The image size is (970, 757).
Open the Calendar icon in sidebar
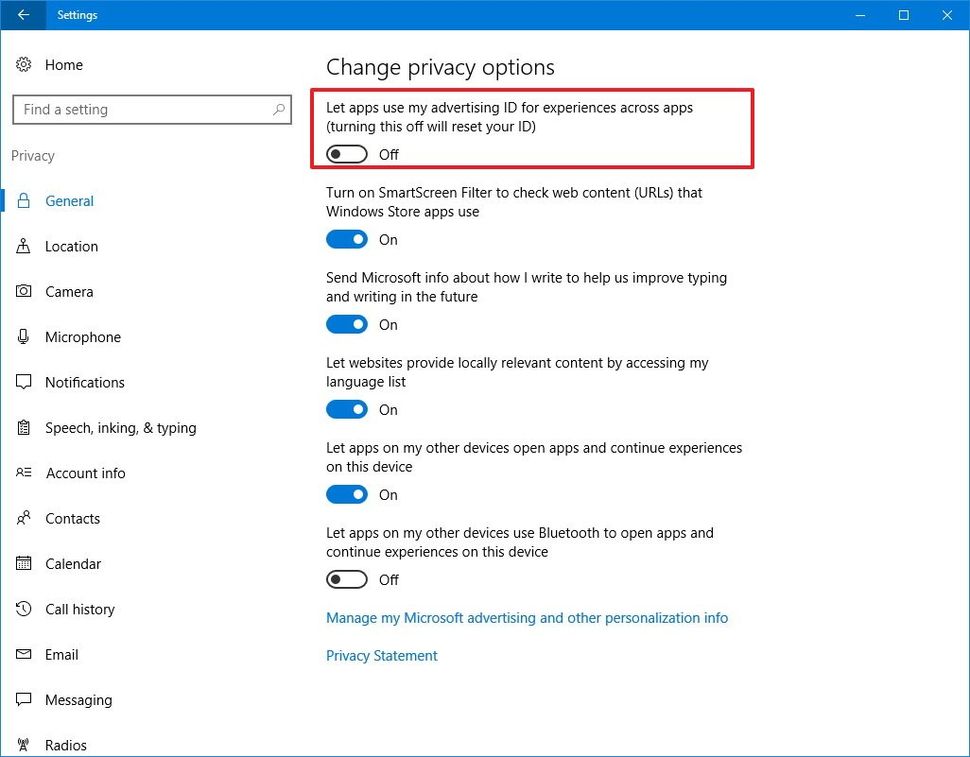click(x=23, y=564)
